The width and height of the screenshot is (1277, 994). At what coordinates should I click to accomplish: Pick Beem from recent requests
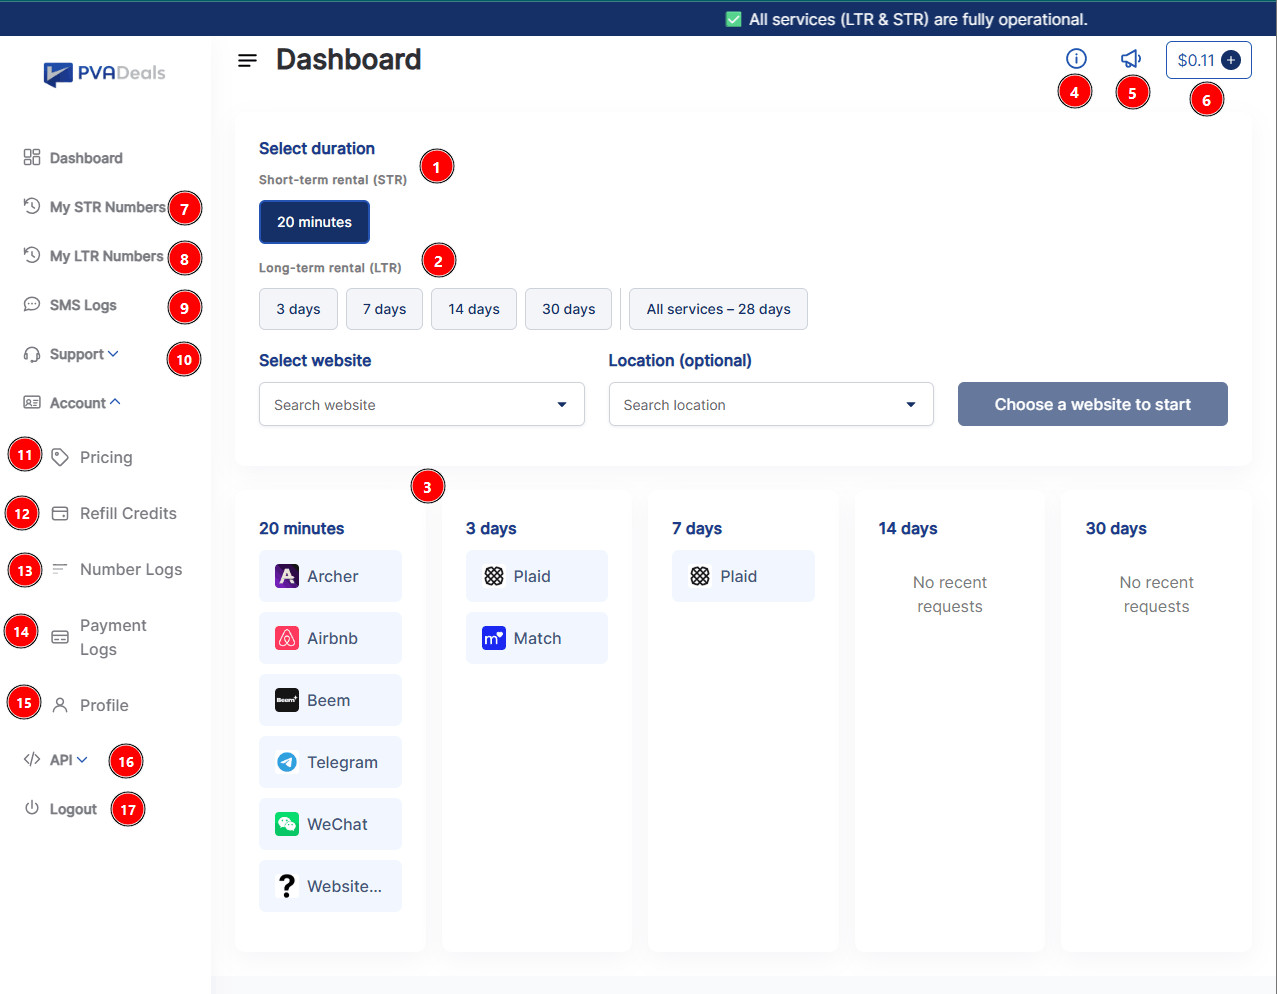[x=330, y=700]
